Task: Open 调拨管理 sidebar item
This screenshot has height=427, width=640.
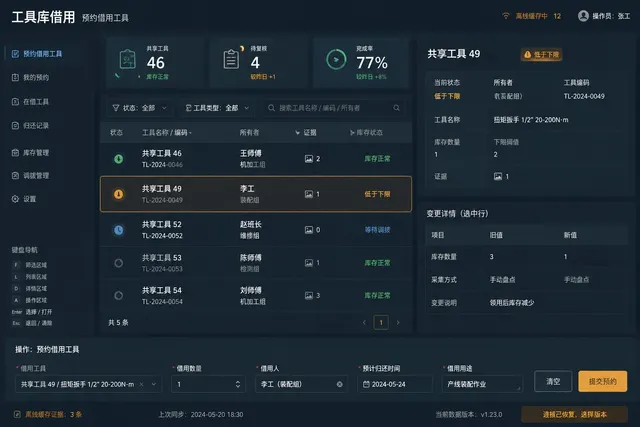Action: pos(30,176)
